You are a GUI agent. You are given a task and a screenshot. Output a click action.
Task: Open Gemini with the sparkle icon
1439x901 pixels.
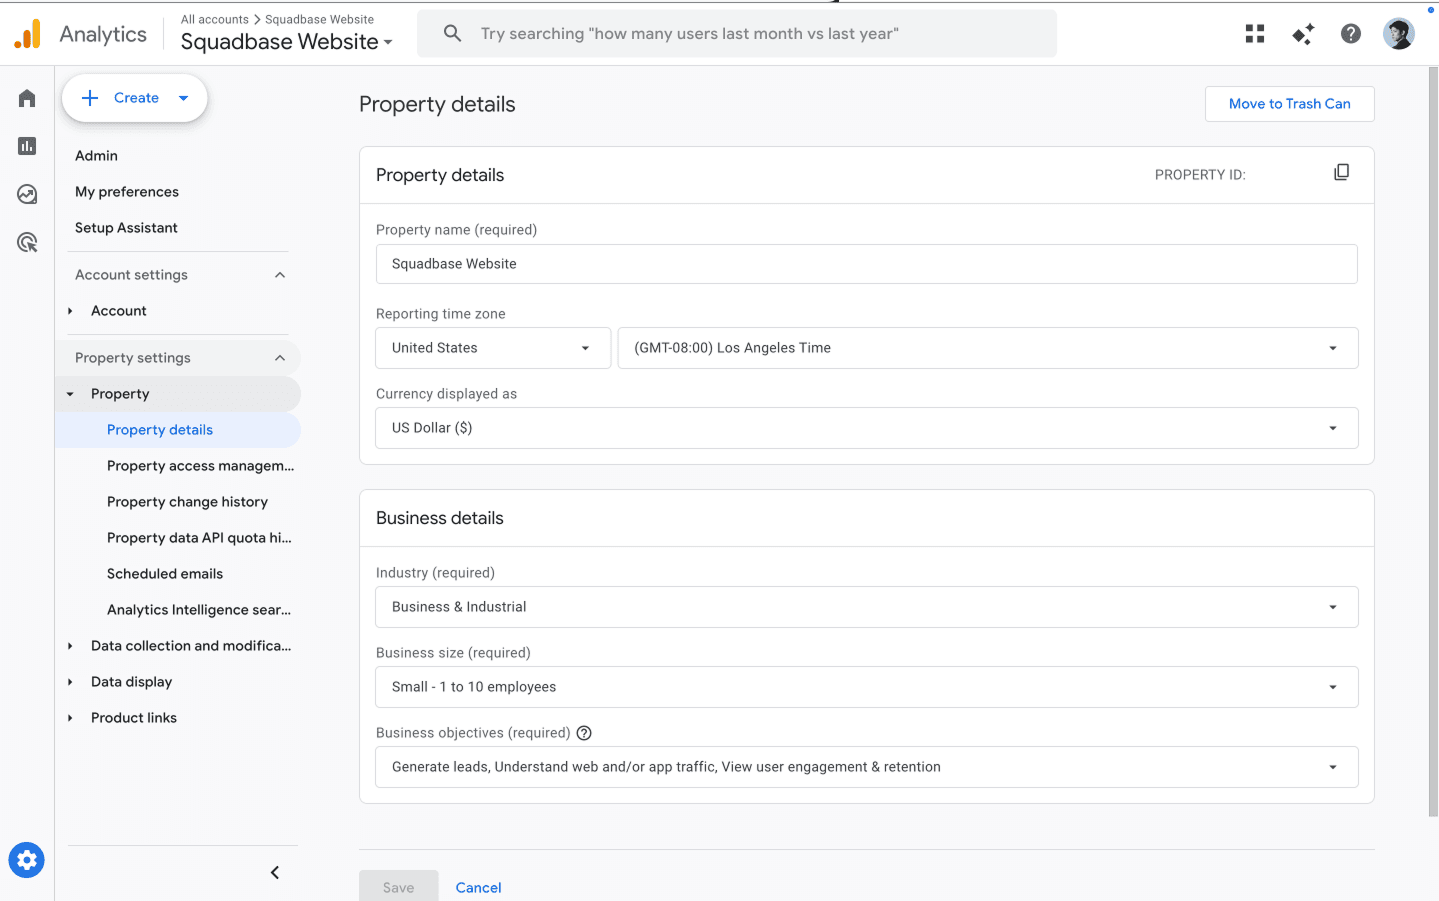pyautogui.click(x=1303, y=33)
